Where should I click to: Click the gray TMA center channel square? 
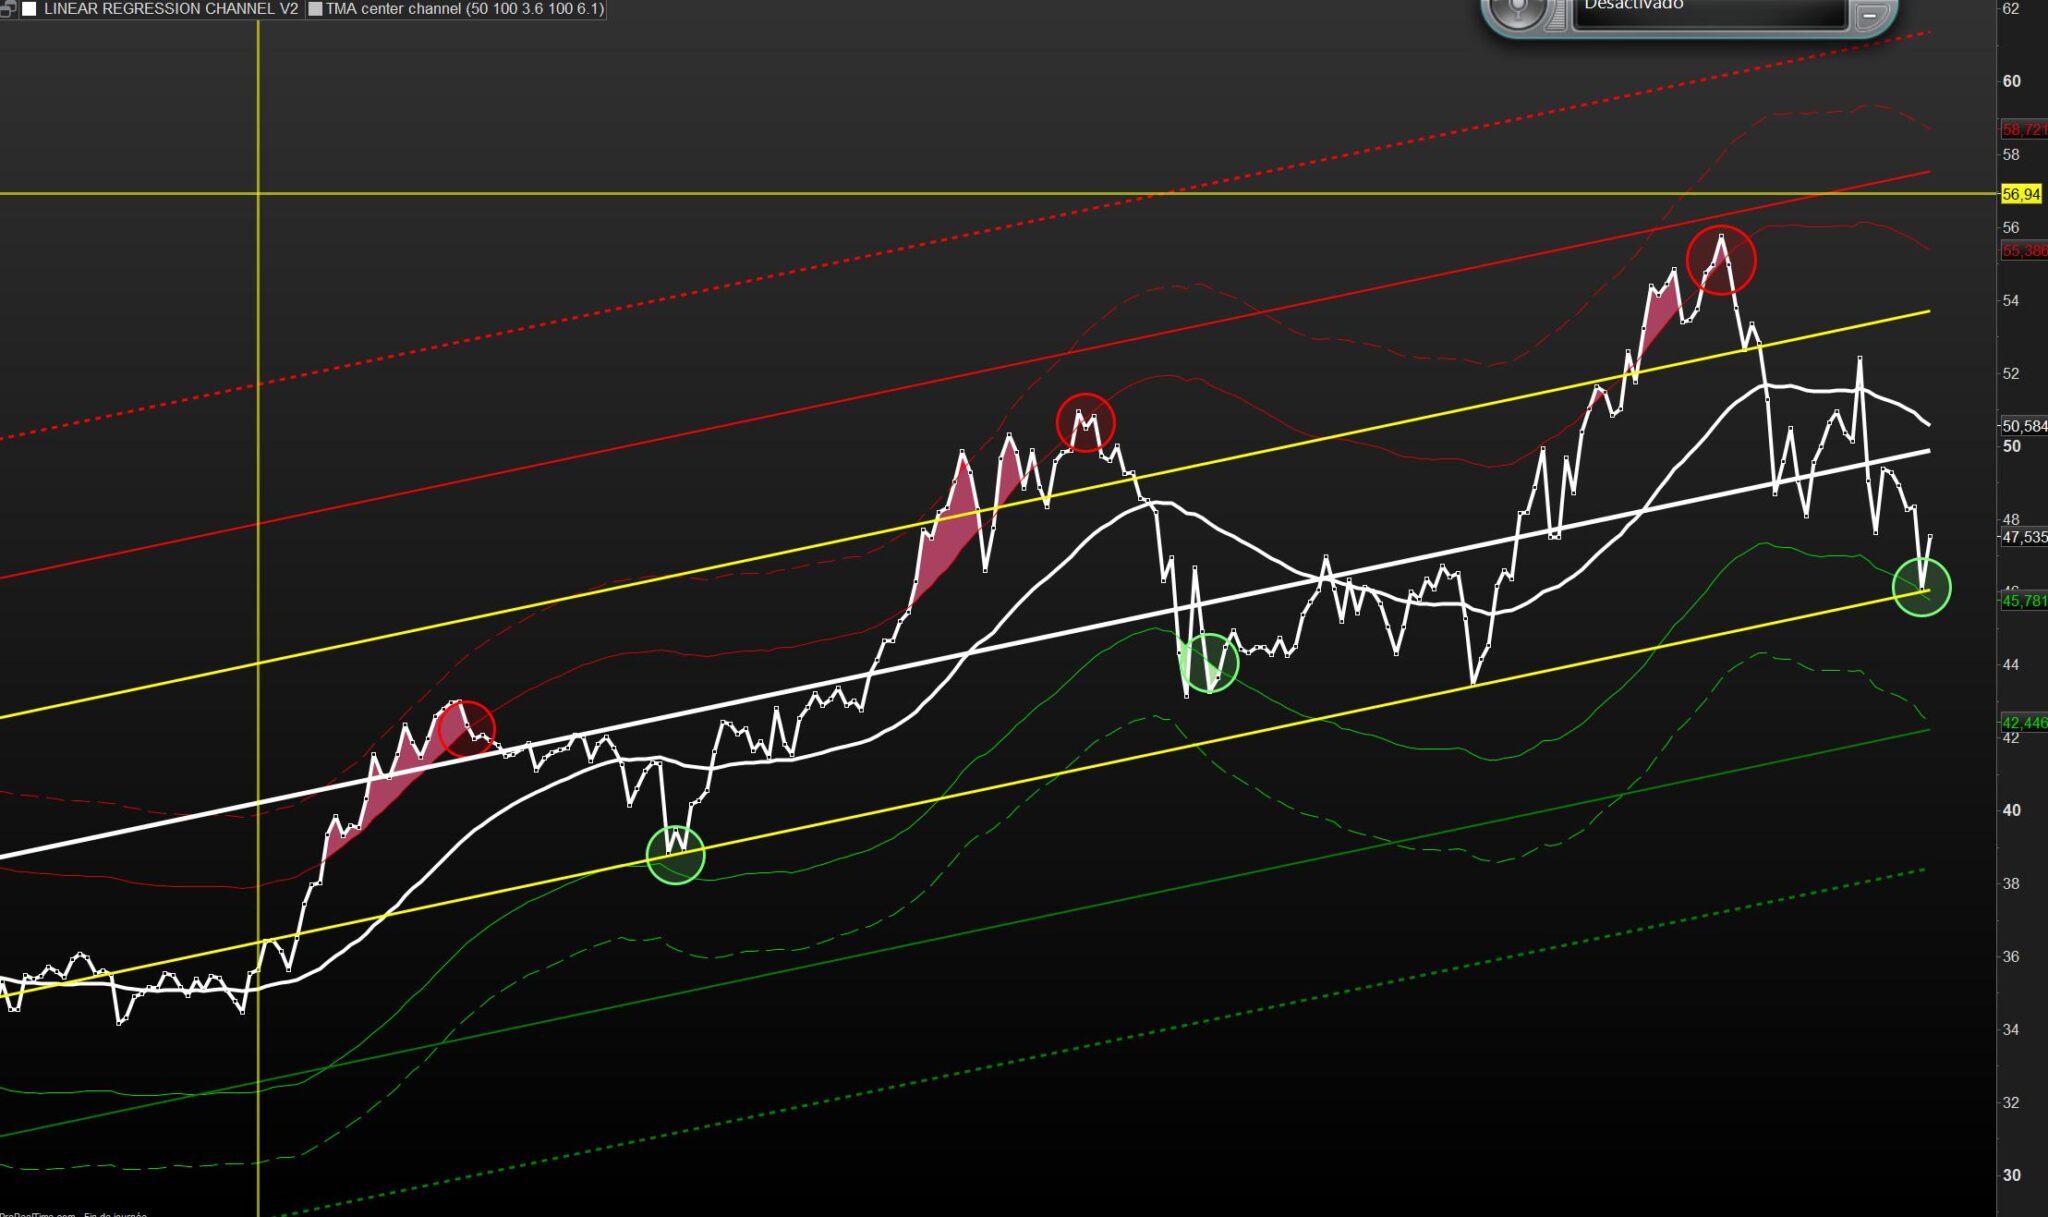click(315, 9)
